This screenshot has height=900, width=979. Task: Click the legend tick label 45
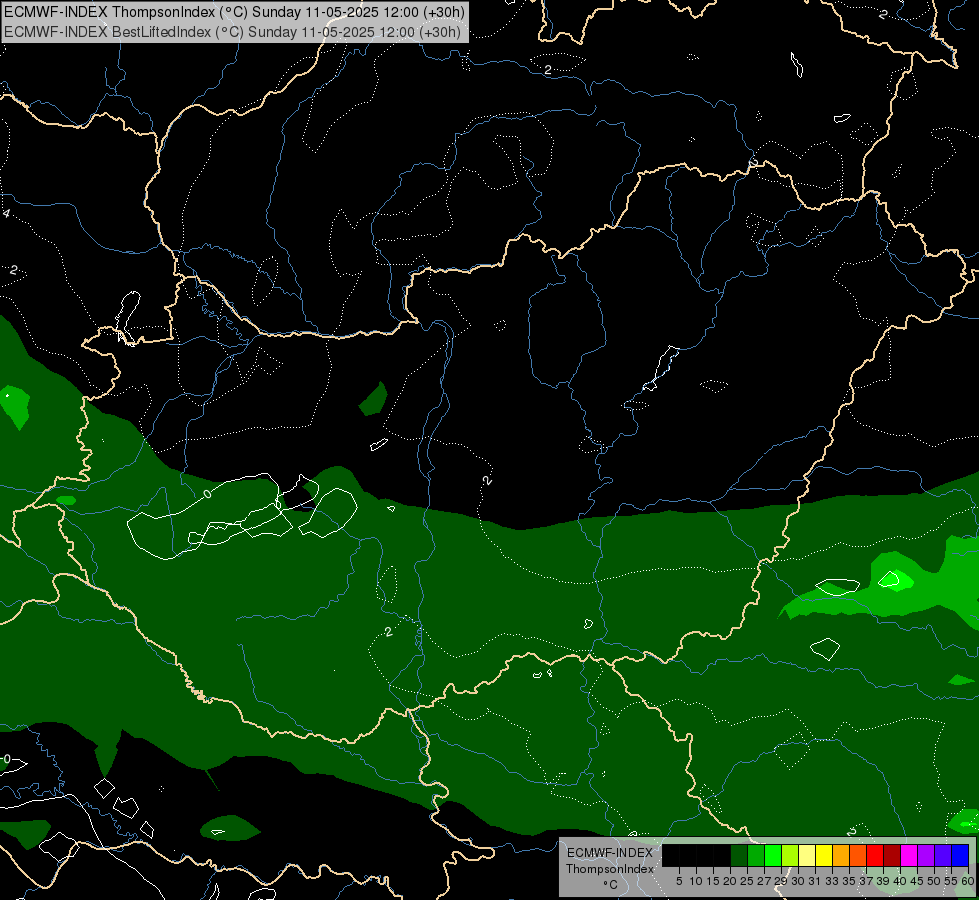[x=917, y=881]
